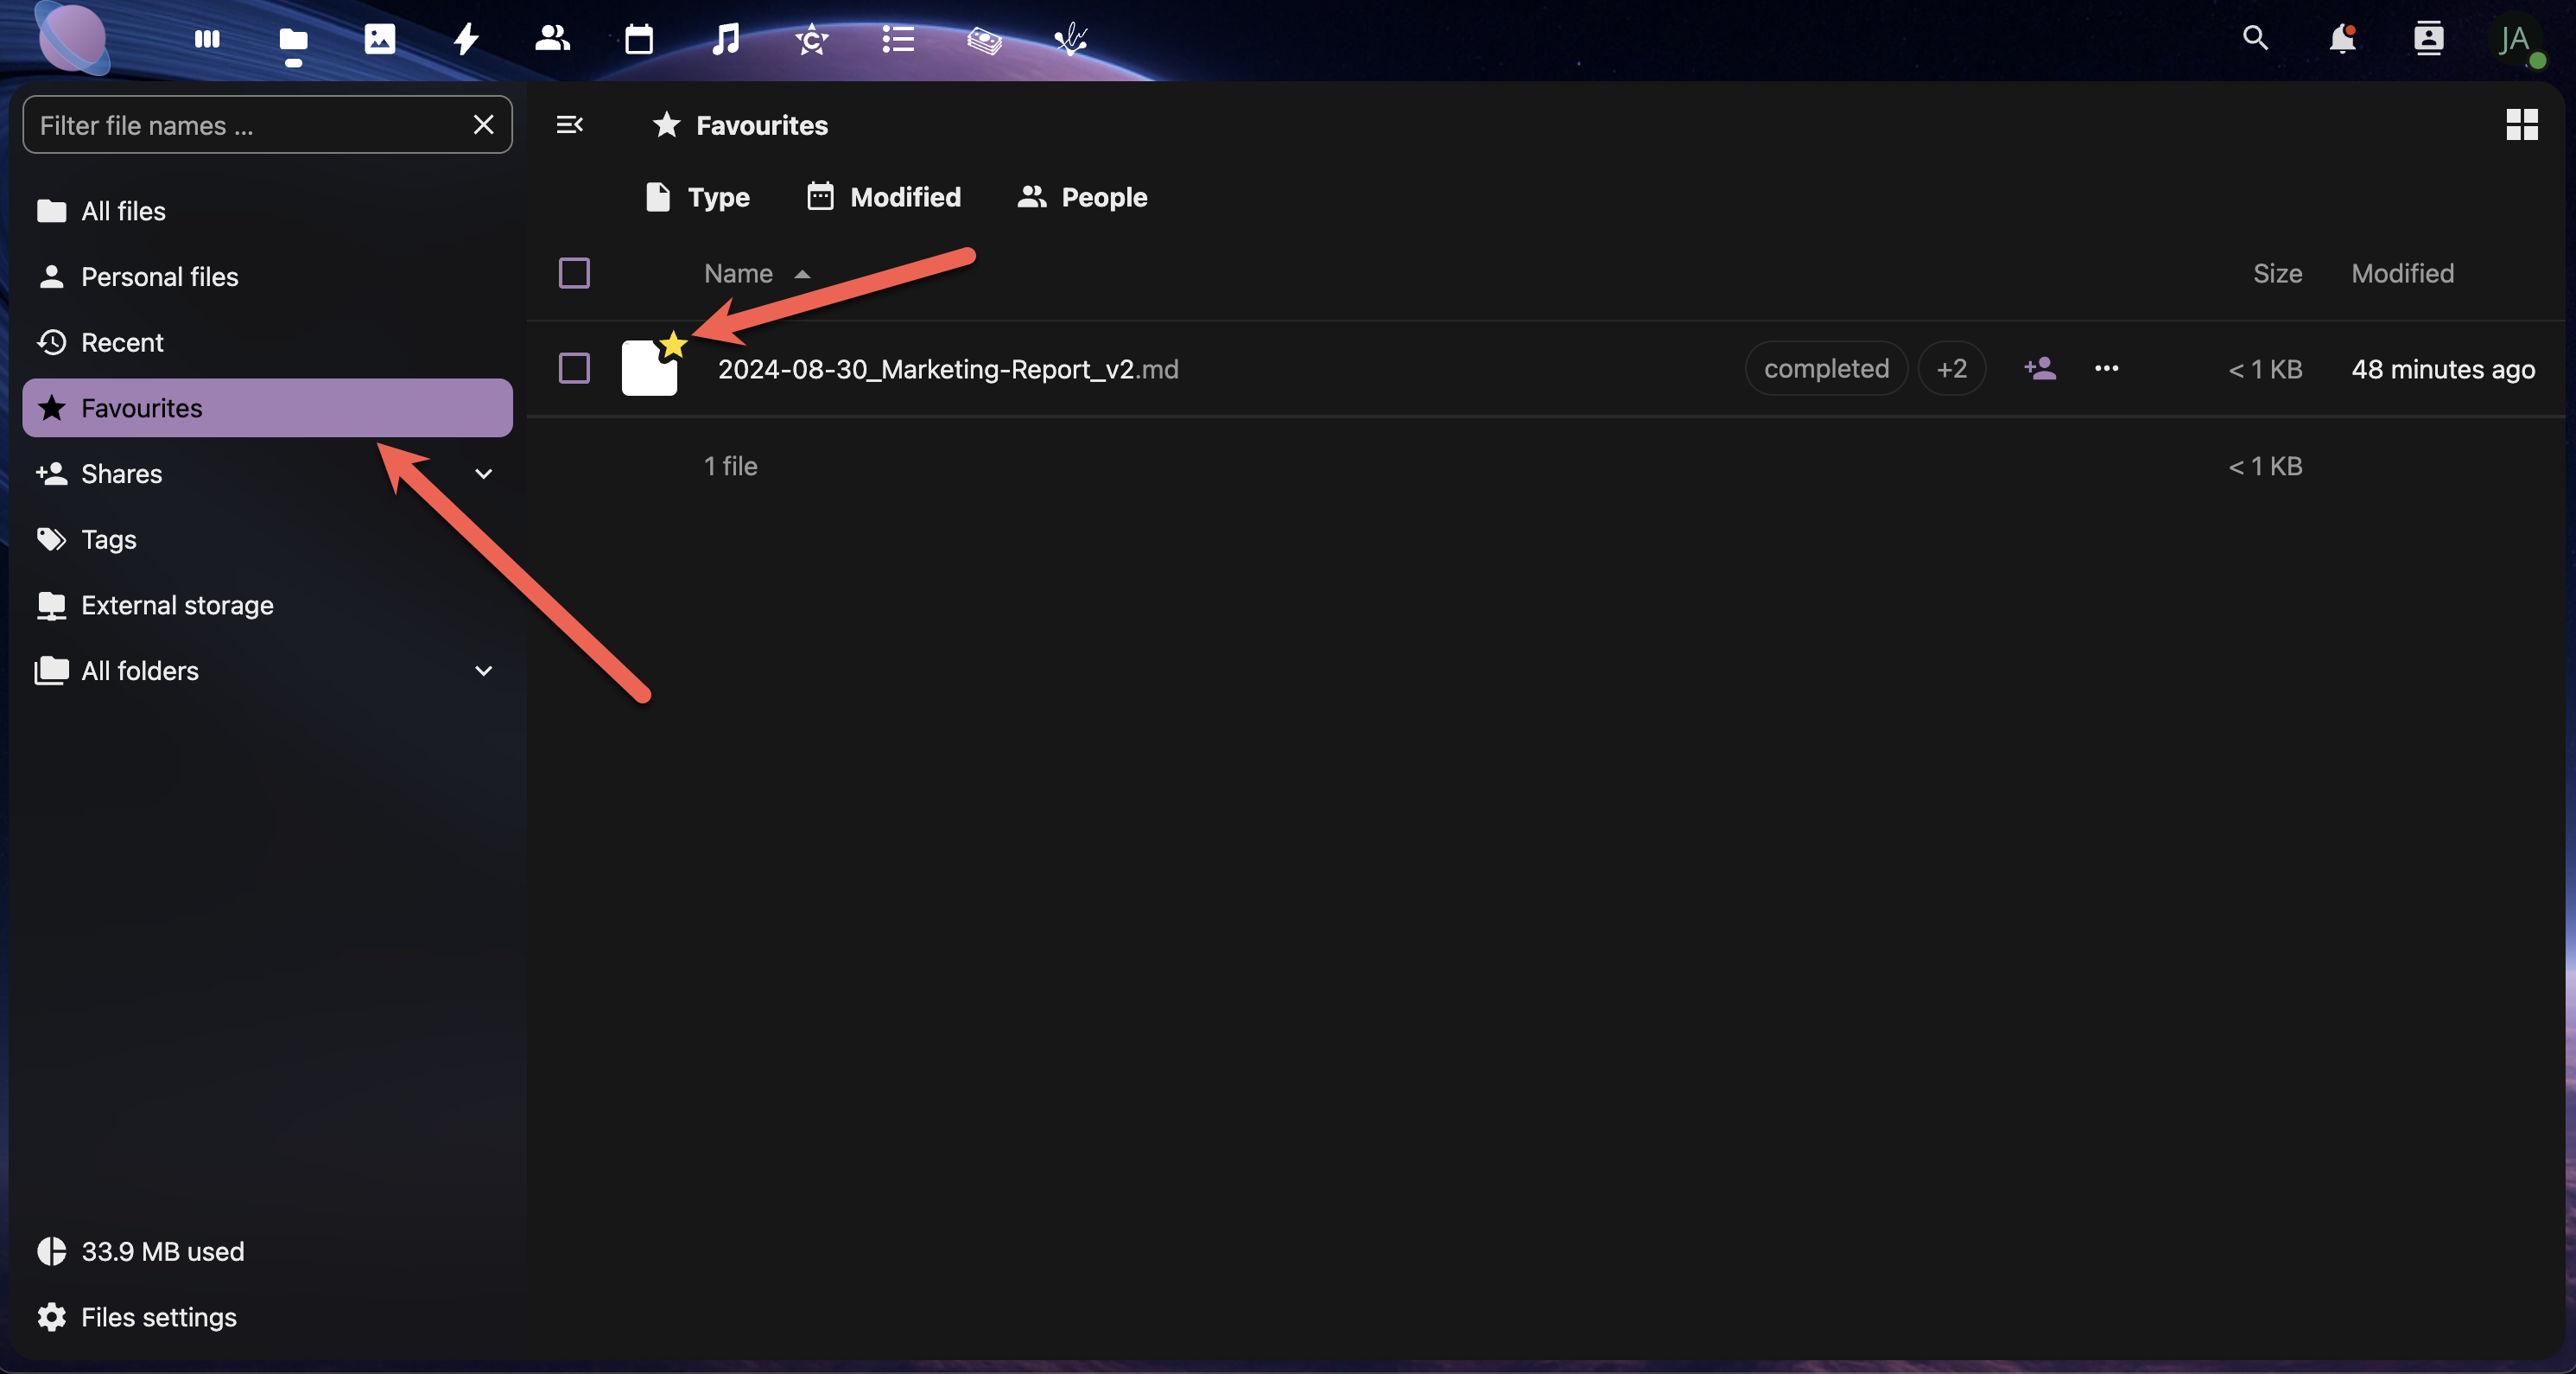Expand the Shares section chevron
Screen dimensions: 2576x1374
(x=484, y=474)
